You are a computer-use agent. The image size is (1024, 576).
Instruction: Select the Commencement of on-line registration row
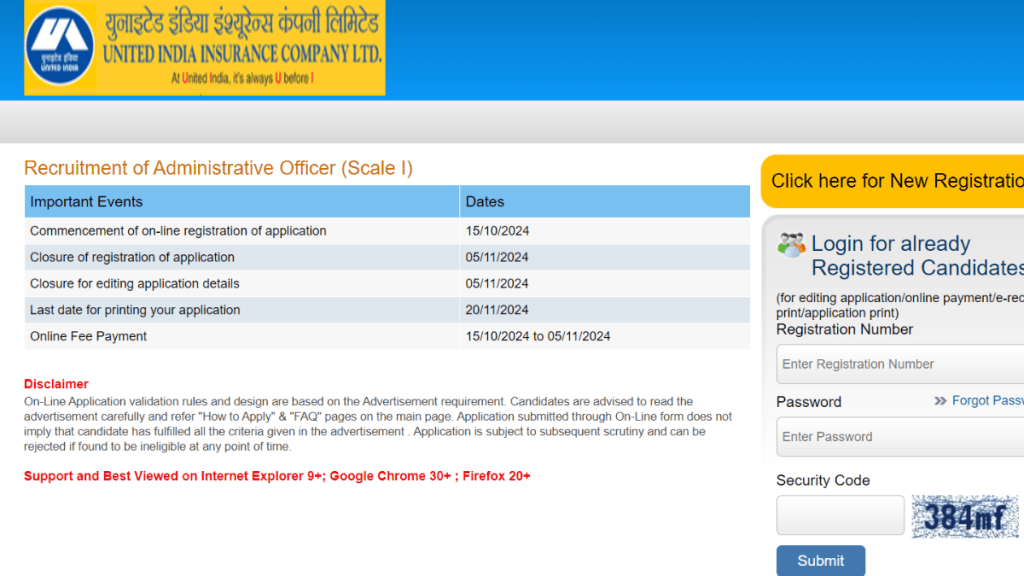tap(178, 231)
